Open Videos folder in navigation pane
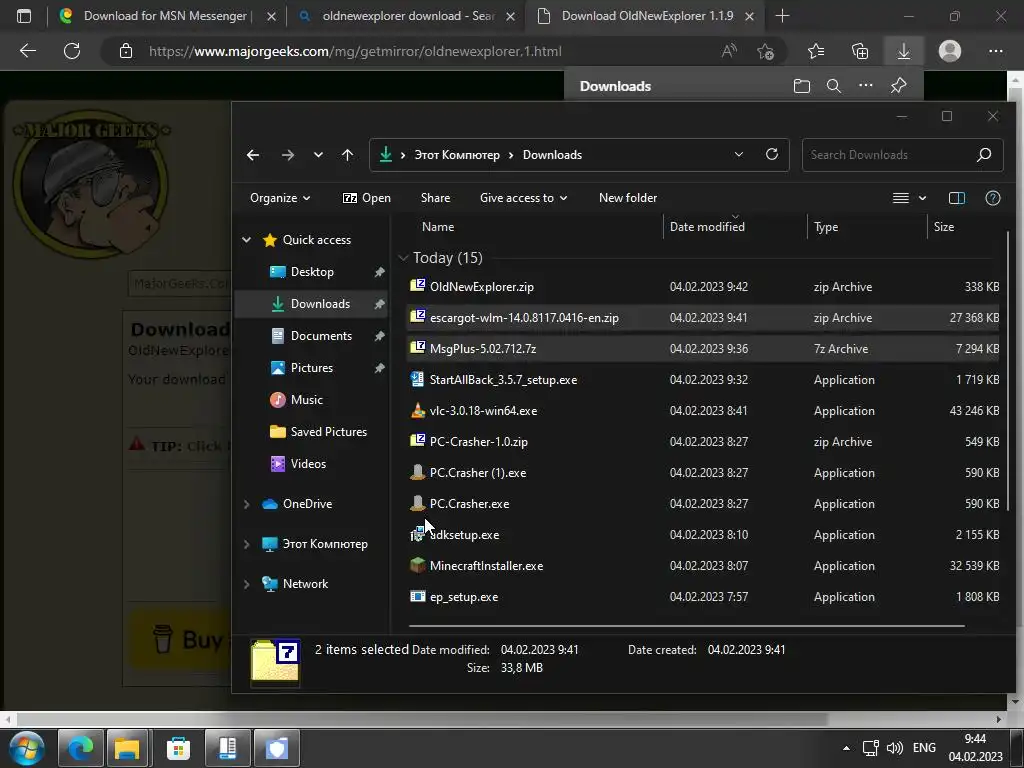1024x768 pixels. click(x=308, y=464)
